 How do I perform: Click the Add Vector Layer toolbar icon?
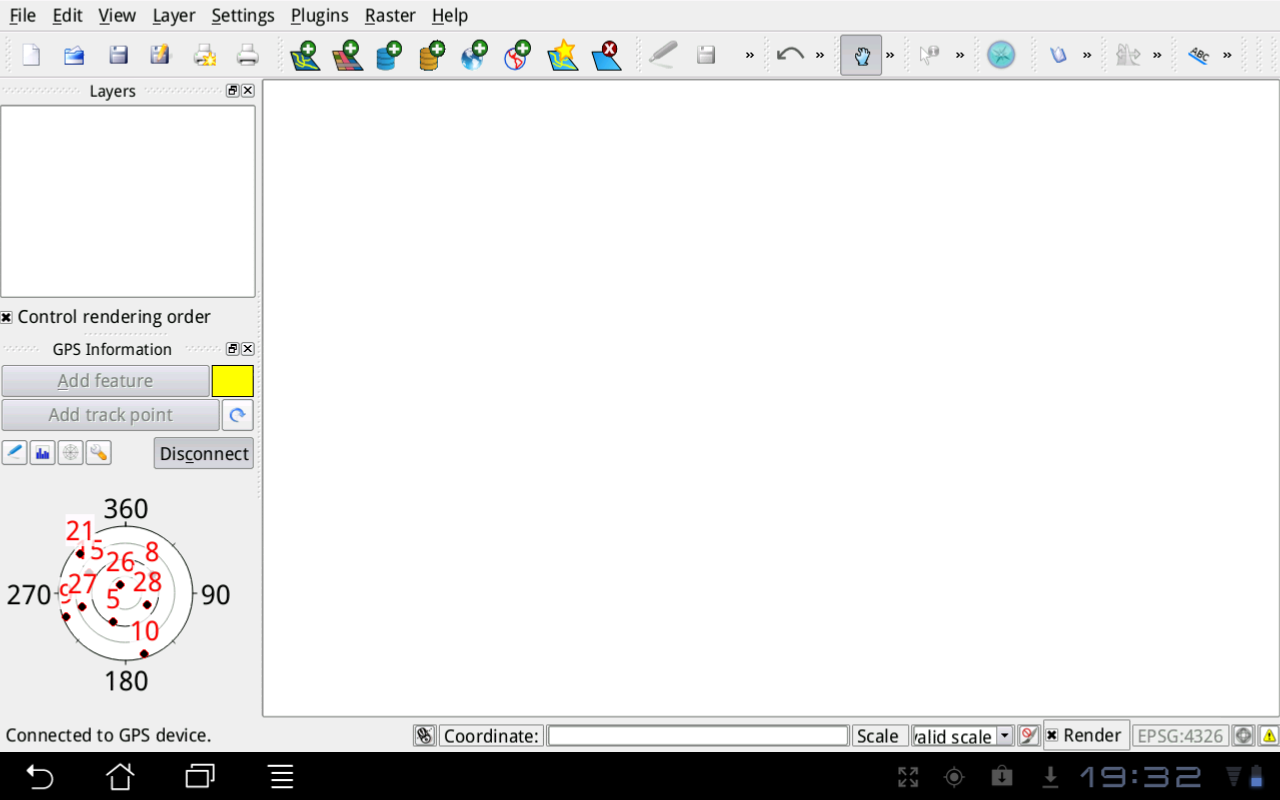305,55
